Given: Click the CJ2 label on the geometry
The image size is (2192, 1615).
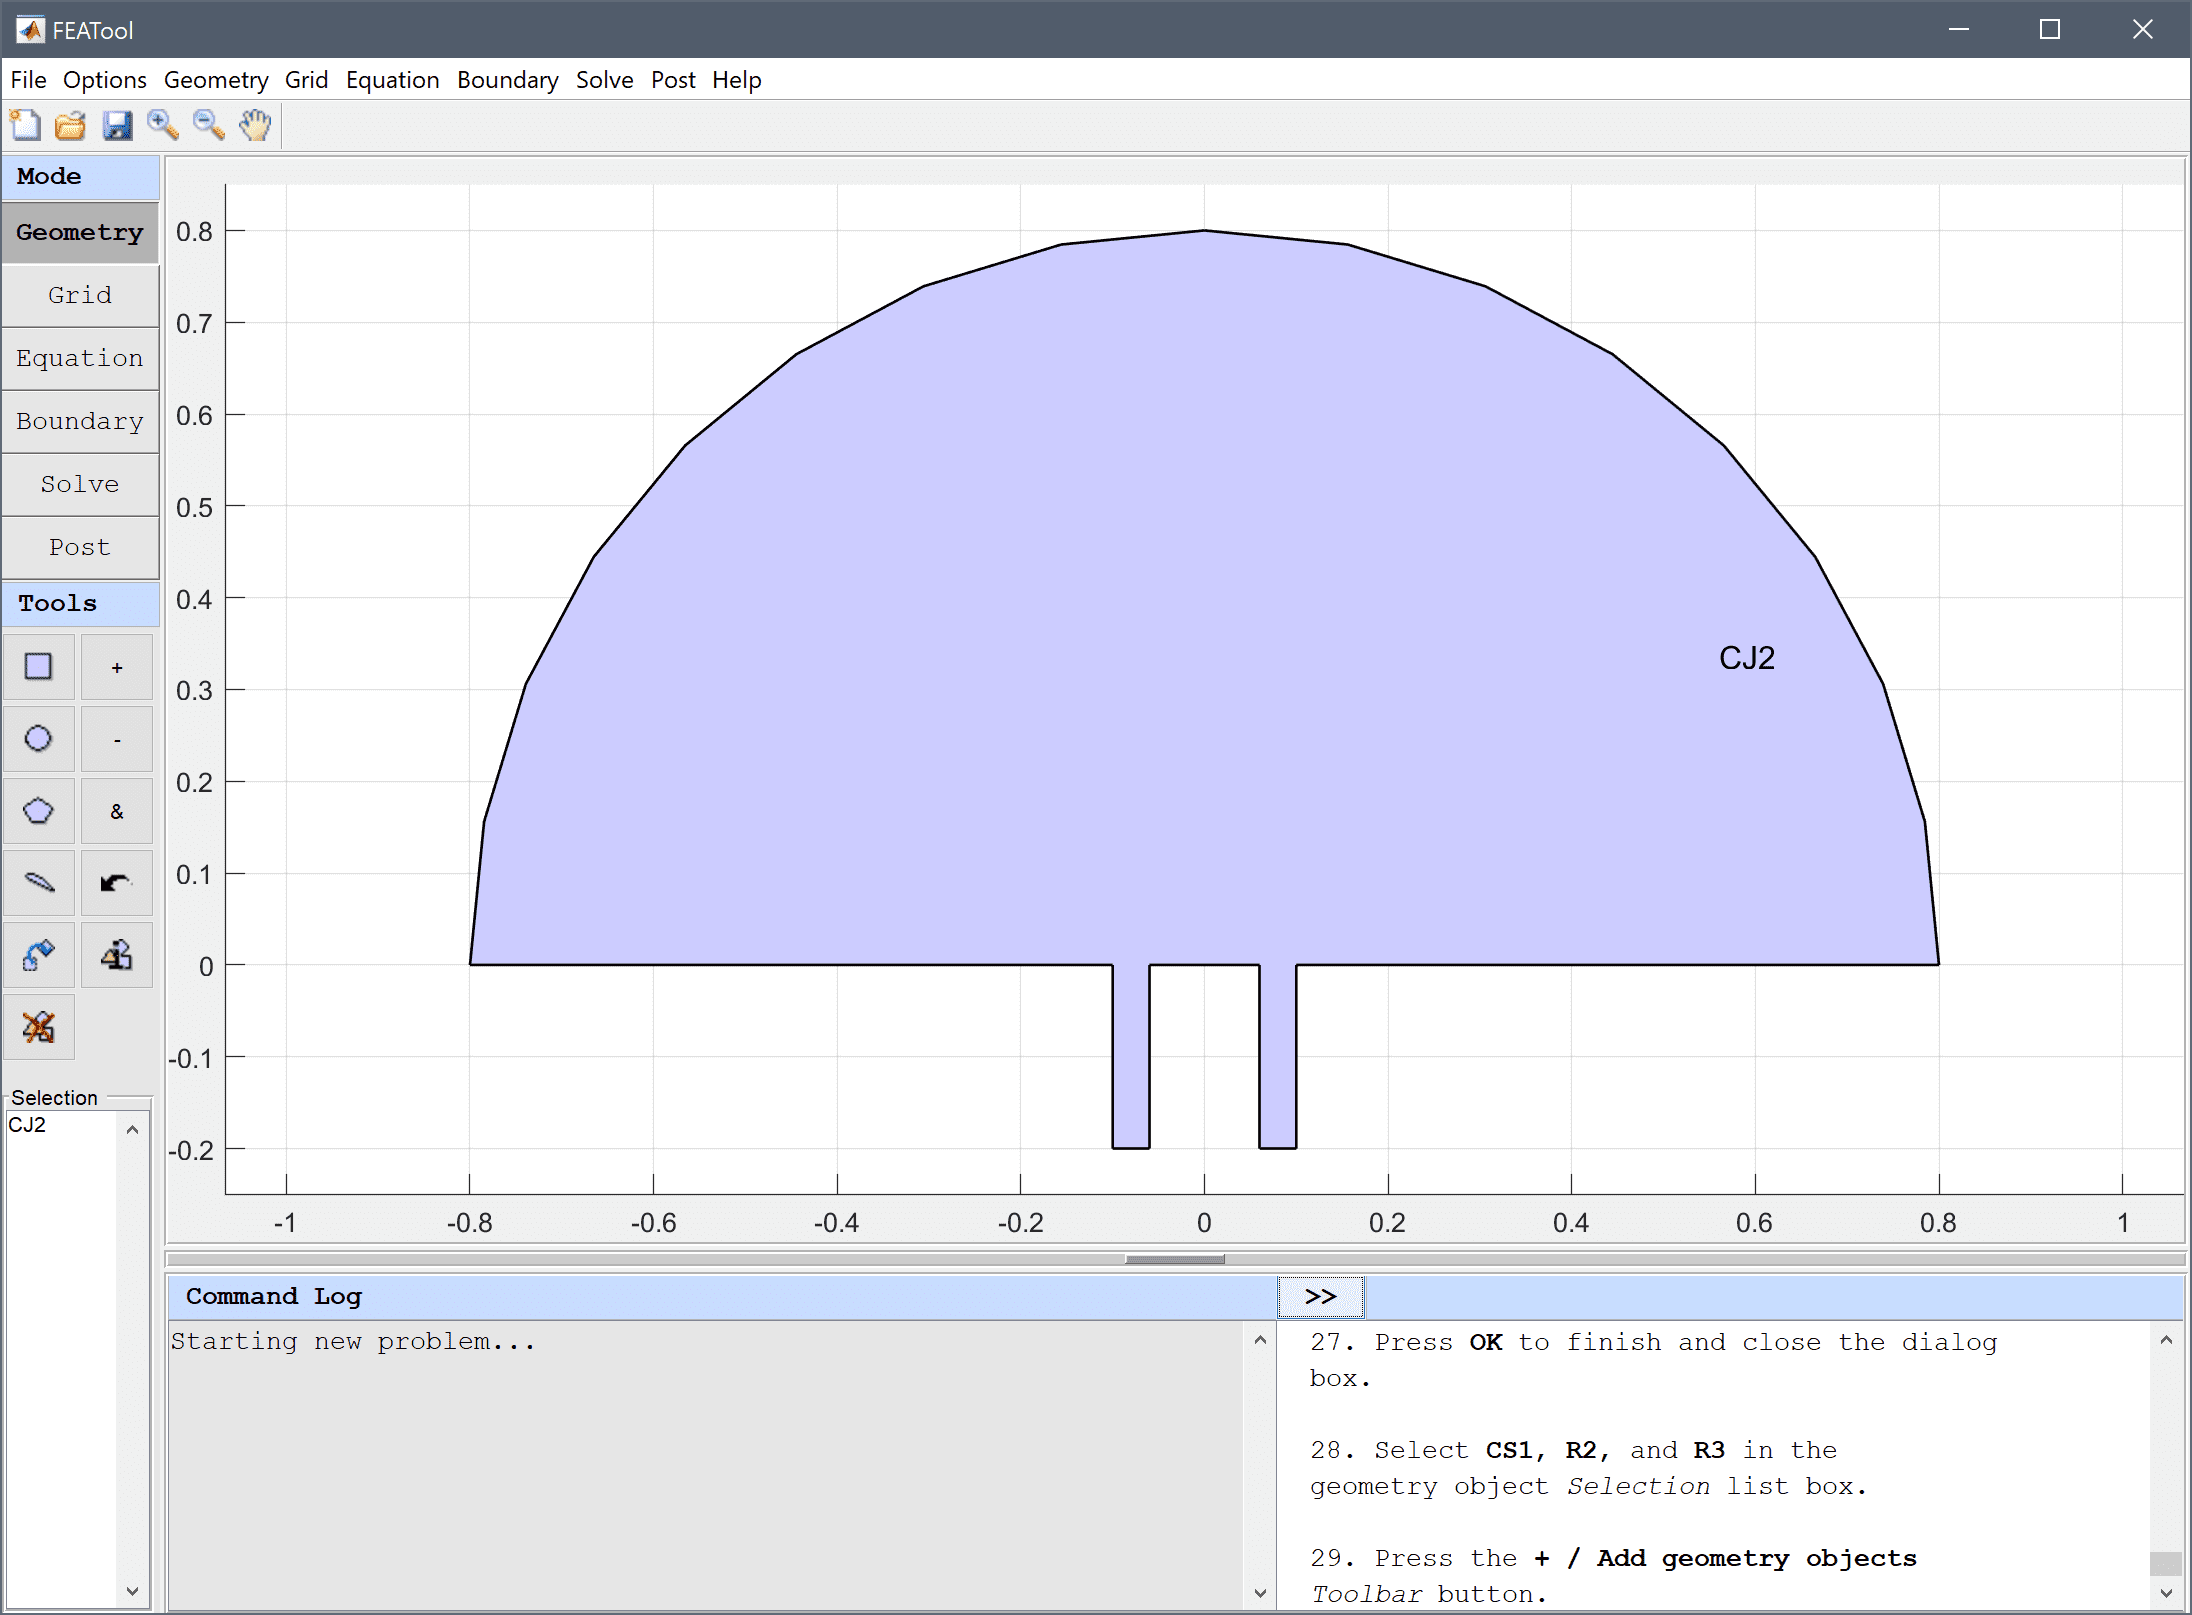Looking at the screenshot, I should tap(1747, 658).
